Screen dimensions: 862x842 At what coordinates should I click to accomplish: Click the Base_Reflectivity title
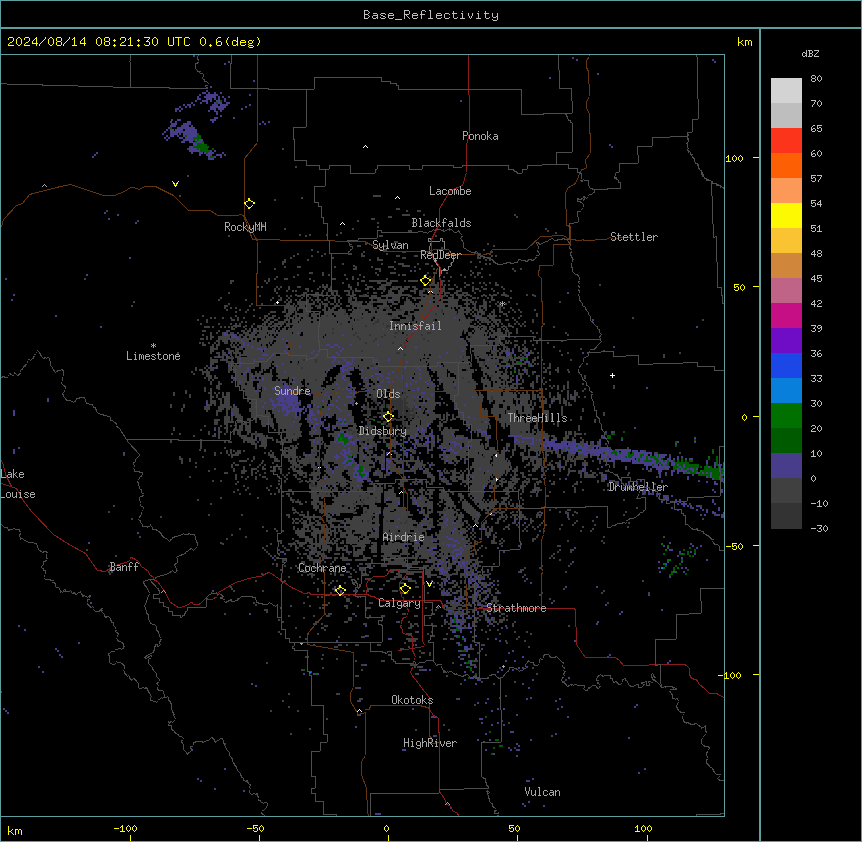pyautogui.click(x=431, y=15)
